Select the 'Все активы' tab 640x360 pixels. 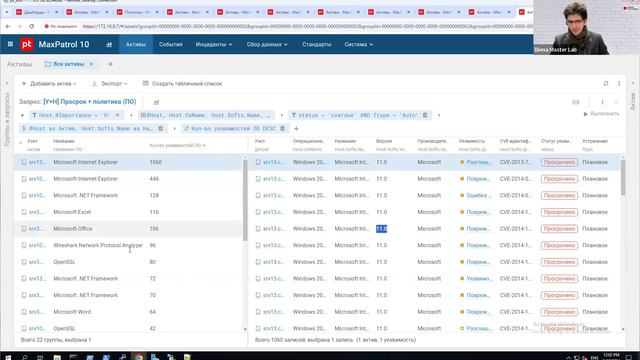[x=69, y=64]
